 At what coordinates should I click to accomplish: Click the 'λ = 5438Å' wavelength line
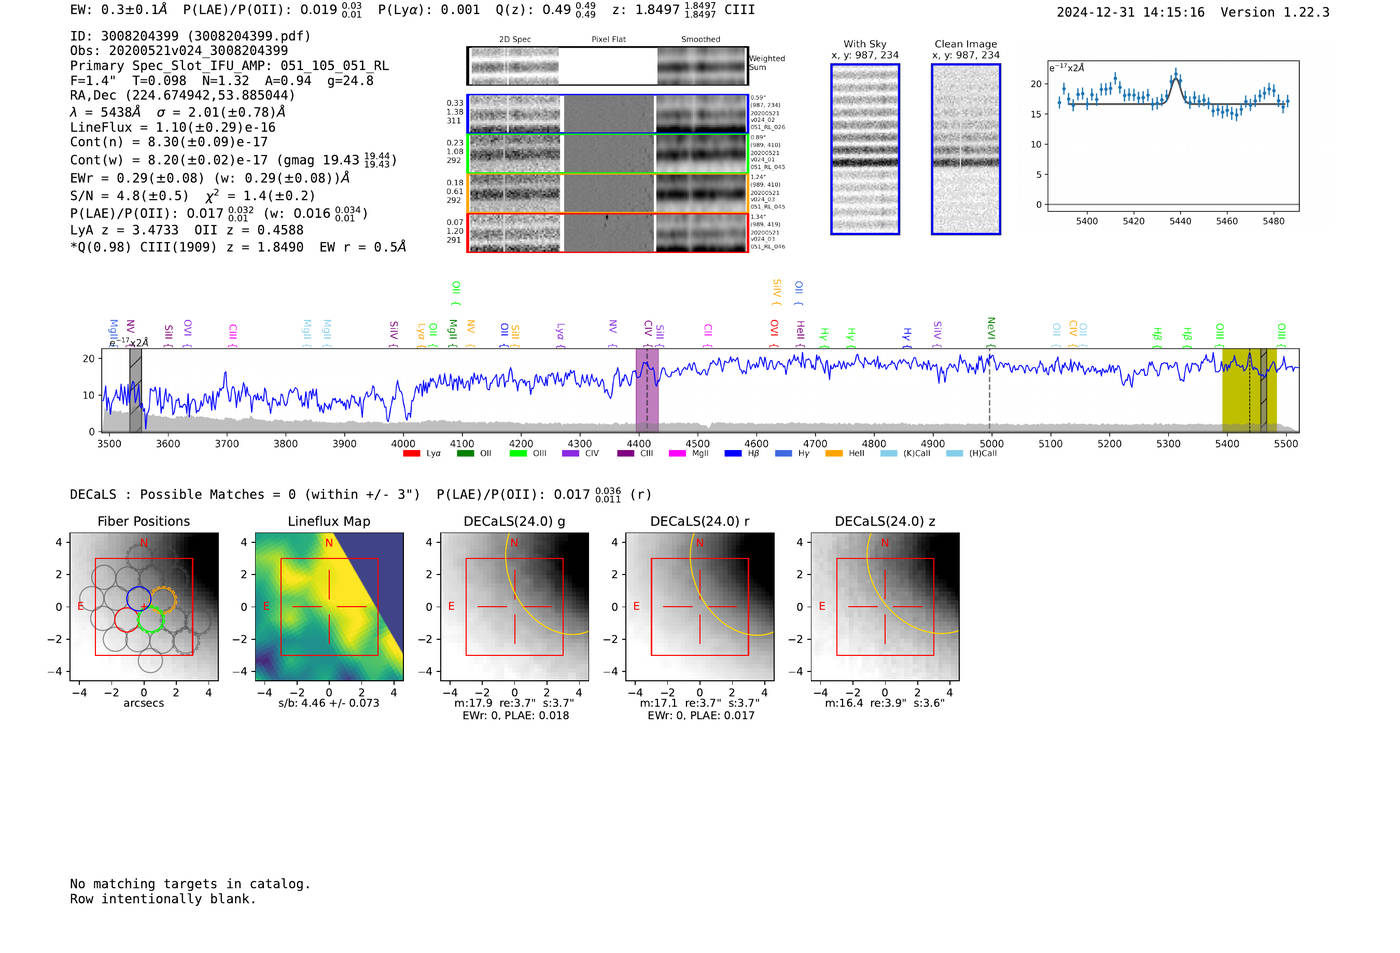(x=106, y=112)
